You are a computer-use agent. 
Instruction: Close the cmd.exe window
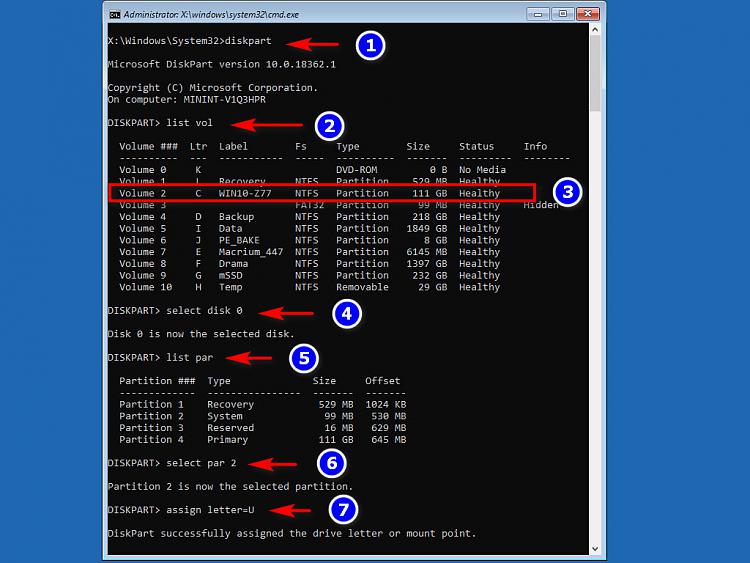(588, 14)
